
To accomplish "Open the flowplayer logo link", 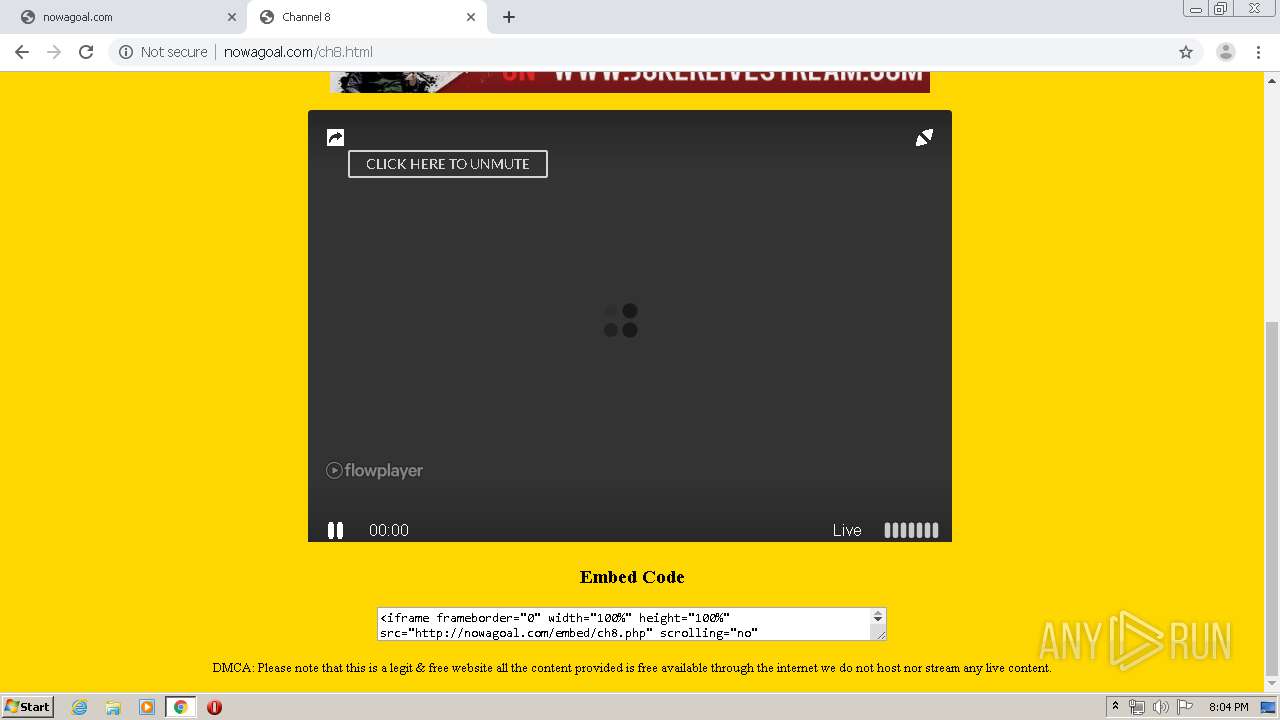I will [x=374, y=470].
